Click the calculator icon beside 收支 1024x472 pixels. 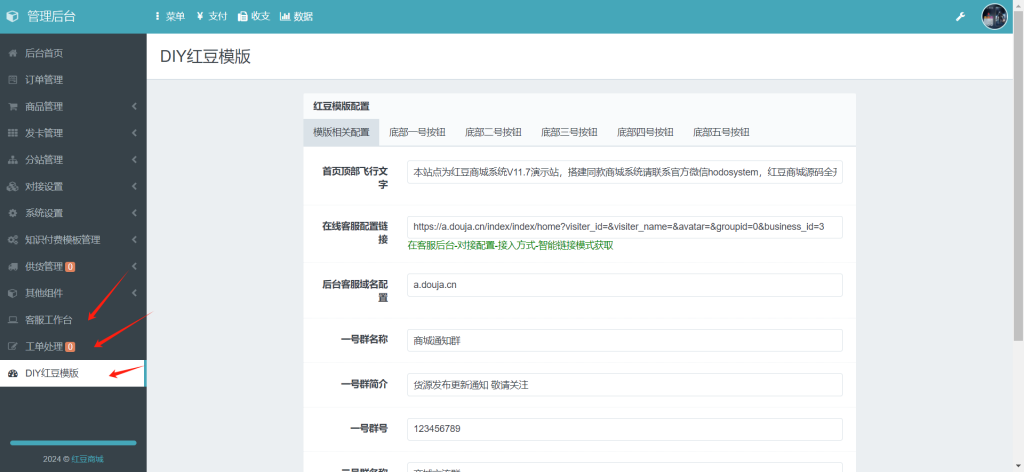pos(242,17)
